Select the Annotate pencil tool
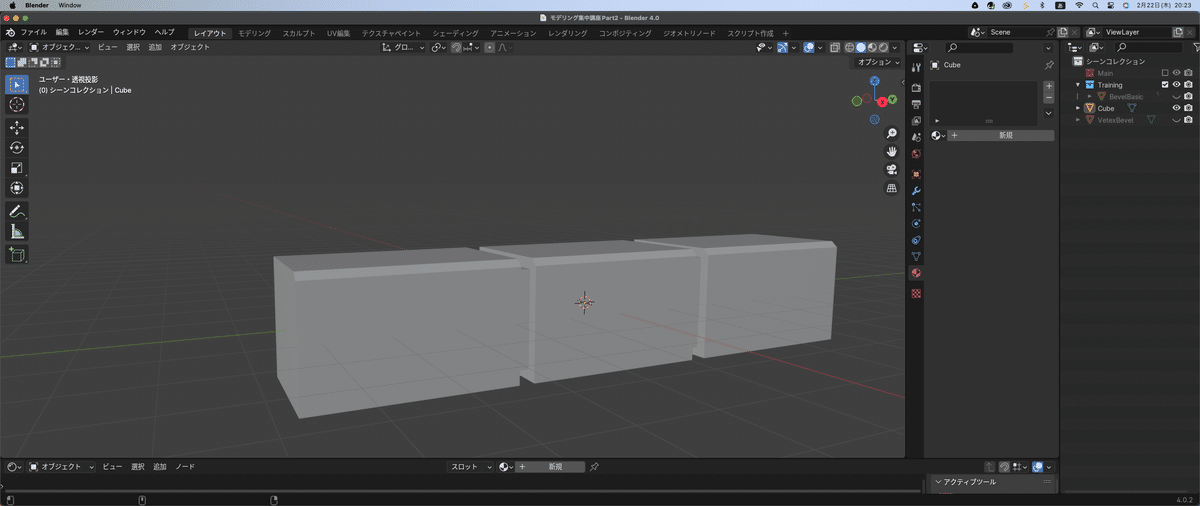 [x=17, y=211]
